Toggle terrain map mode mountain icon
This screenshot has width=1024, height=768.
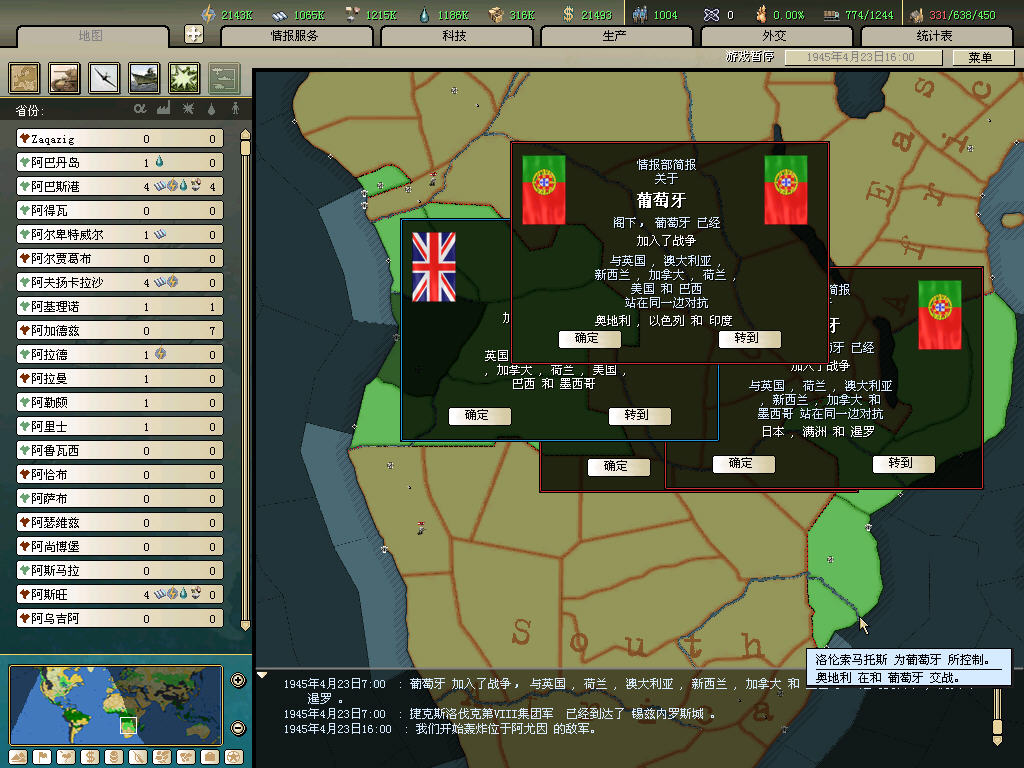17,756
